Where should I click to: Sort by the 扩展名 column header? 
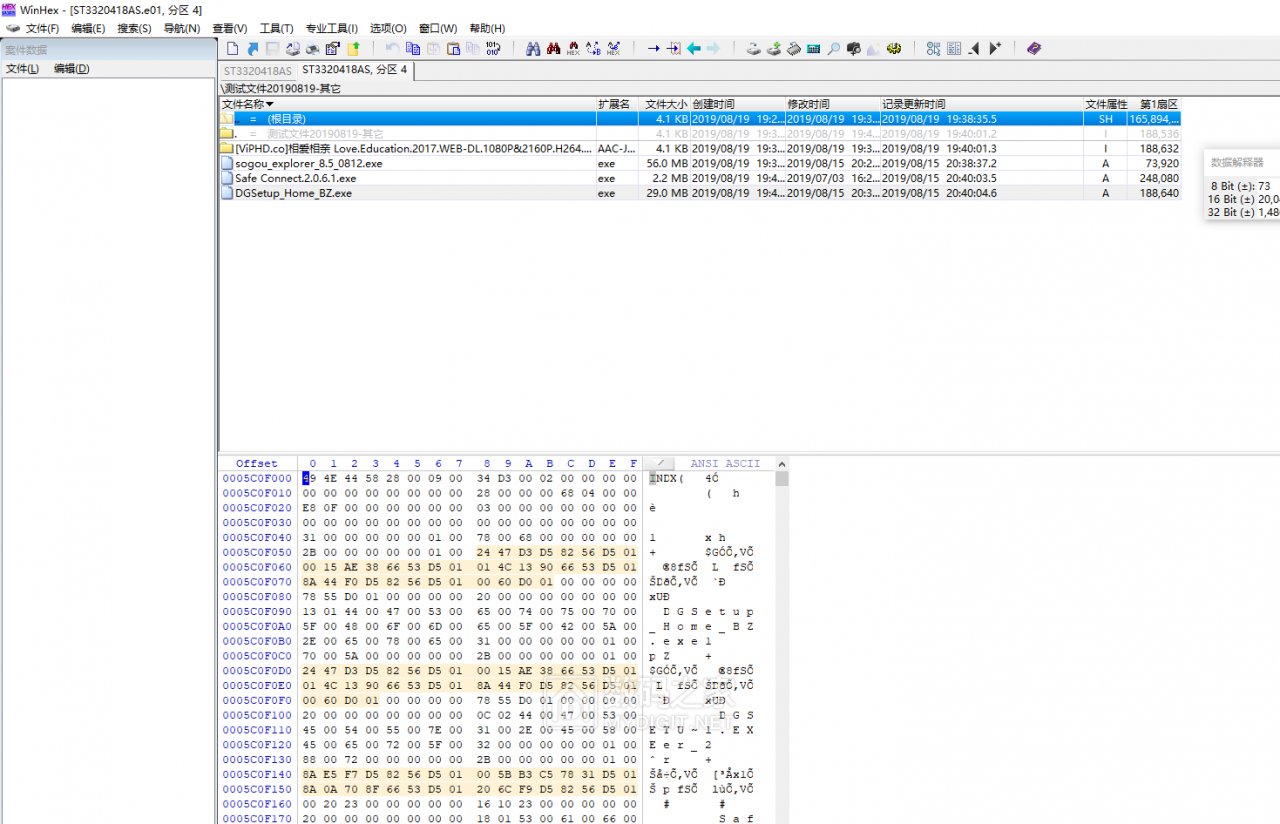point(616,104)
